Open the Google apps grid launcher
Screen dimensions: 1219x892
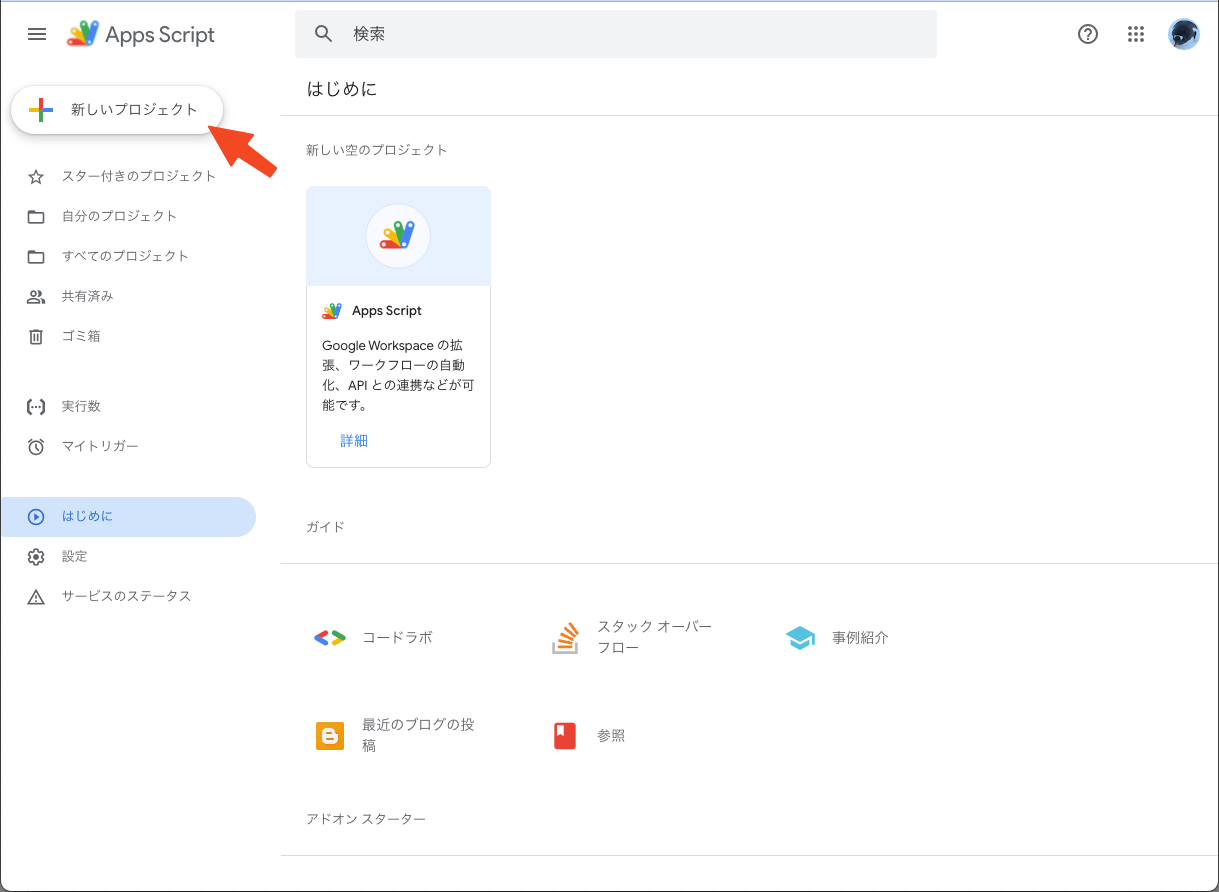(1135, 34)
